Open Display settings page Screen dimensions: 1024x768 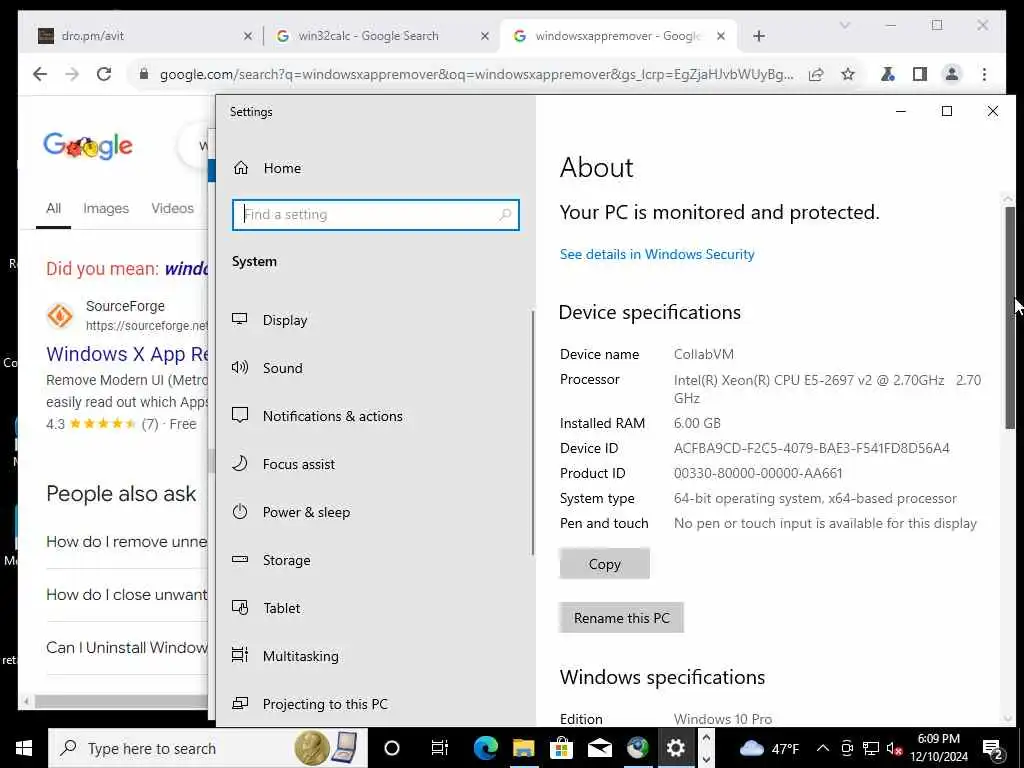pyautogui.click(x=285, y=320)
